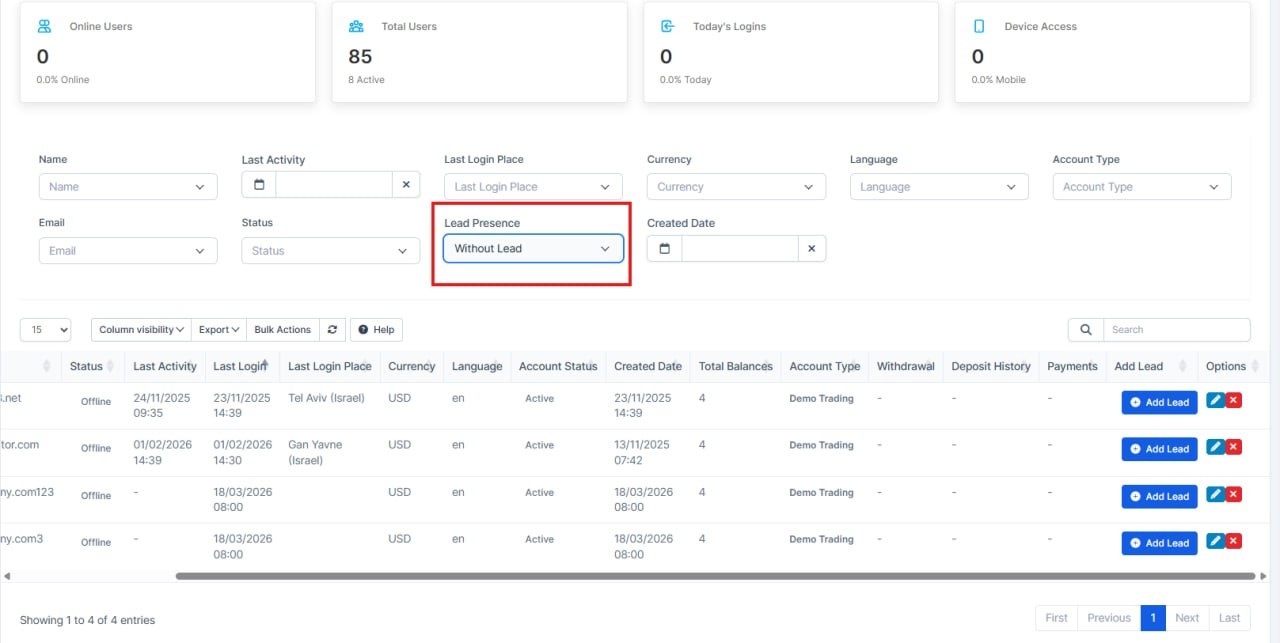This screenshot has height=643, width=1280.
Task: Click edit pencil icon in last row
Action: pyautogui.click(x=1215, y=541)
